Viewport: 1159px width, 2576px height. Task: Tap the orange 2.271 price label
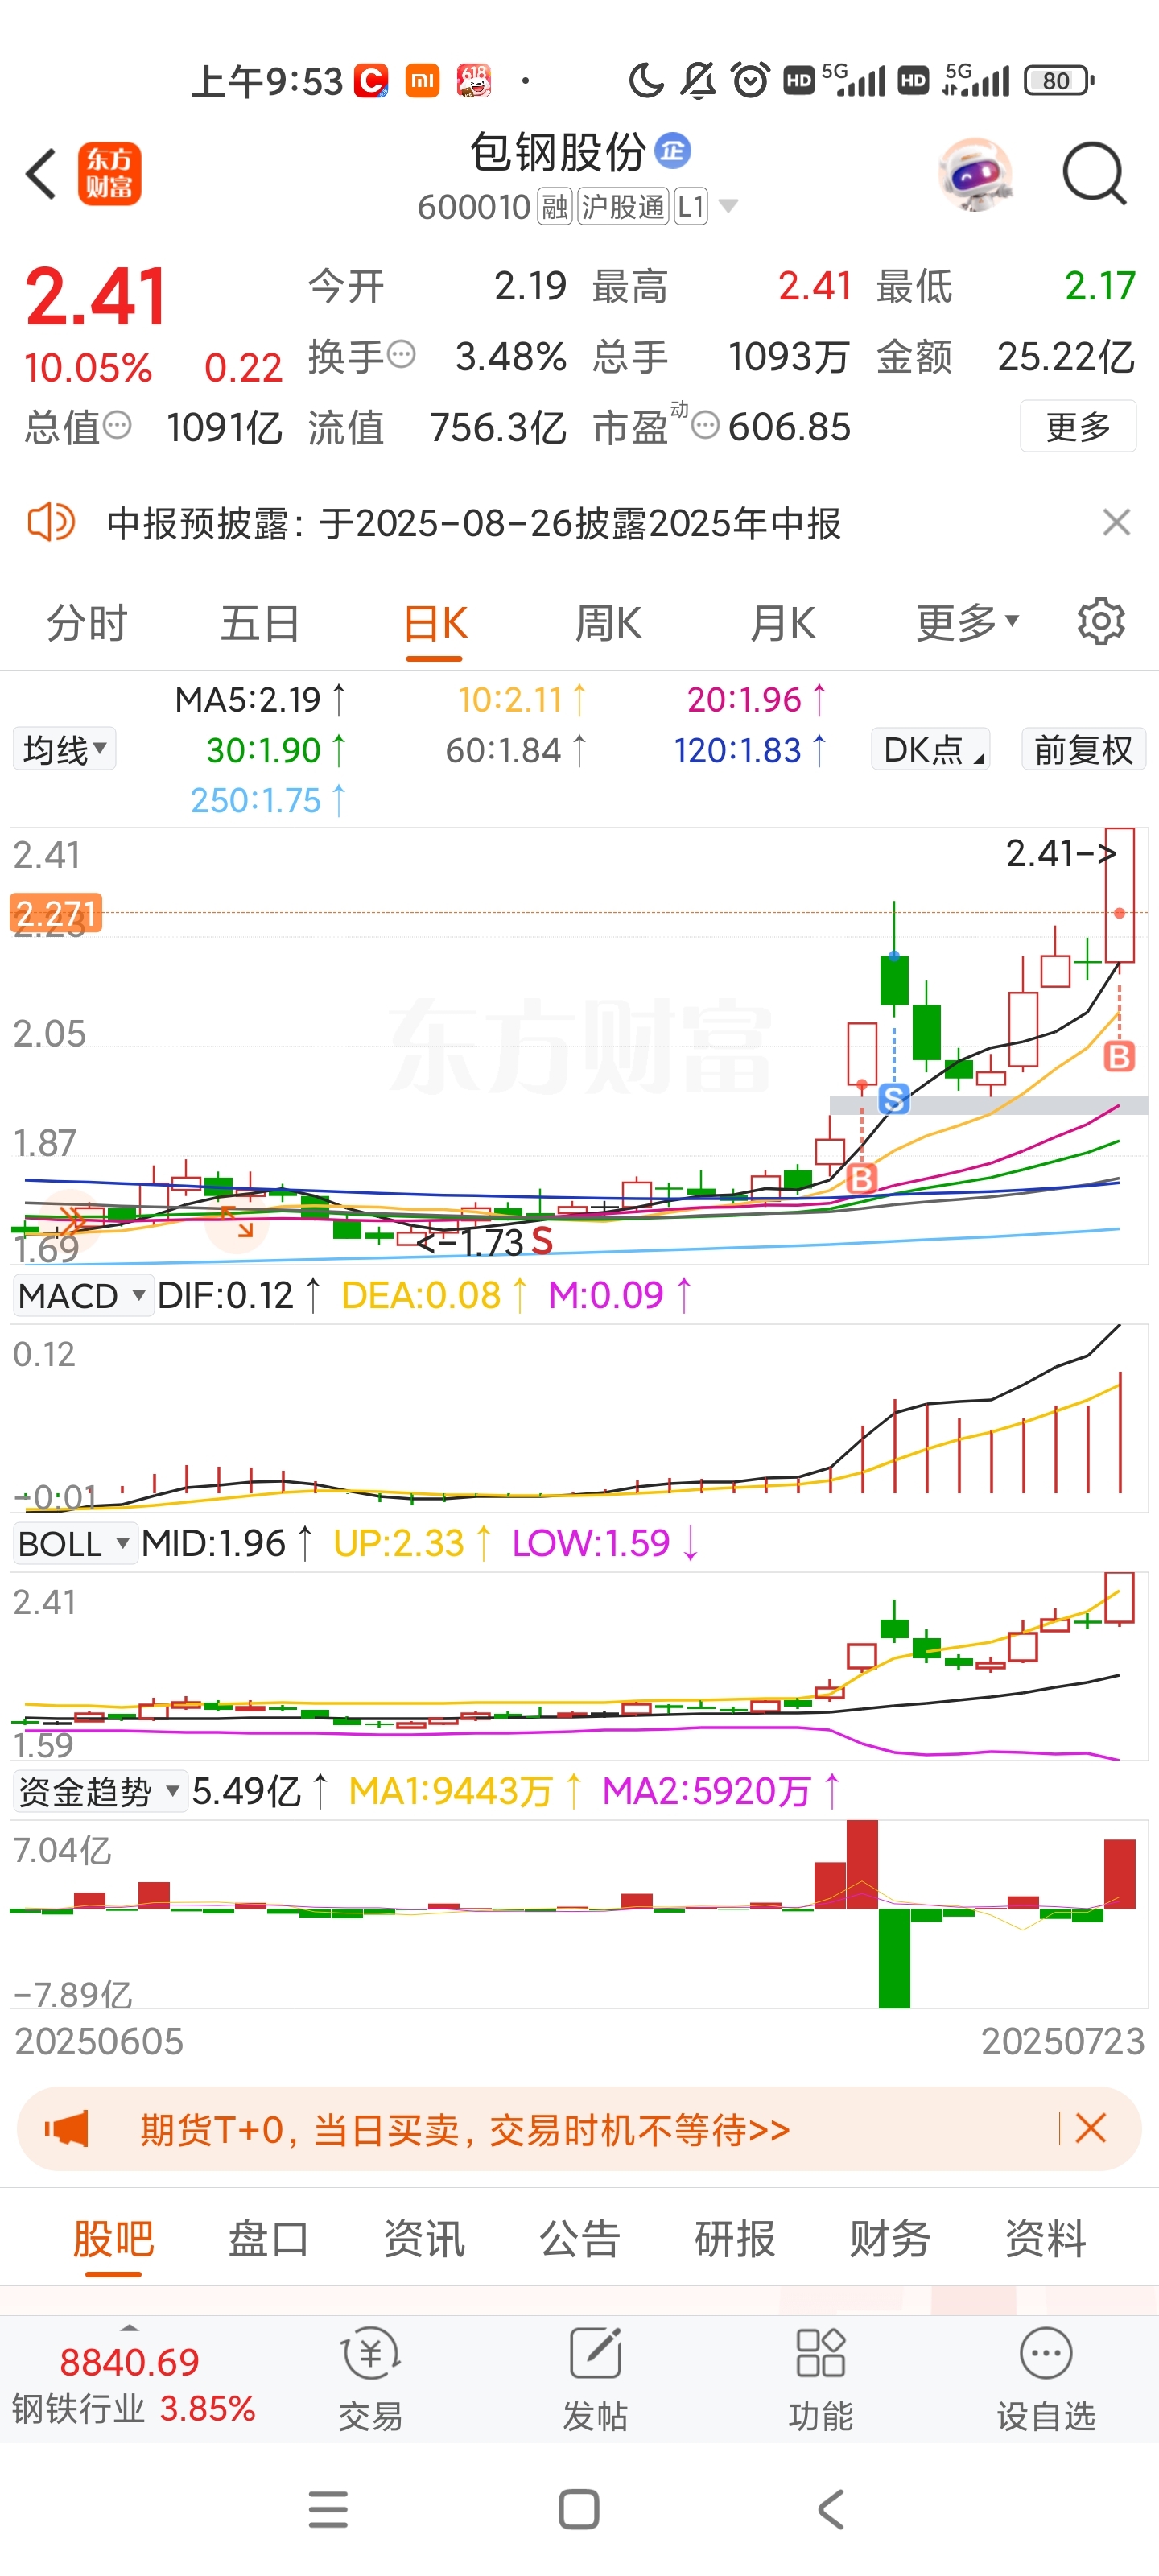(x=56, y=913)
